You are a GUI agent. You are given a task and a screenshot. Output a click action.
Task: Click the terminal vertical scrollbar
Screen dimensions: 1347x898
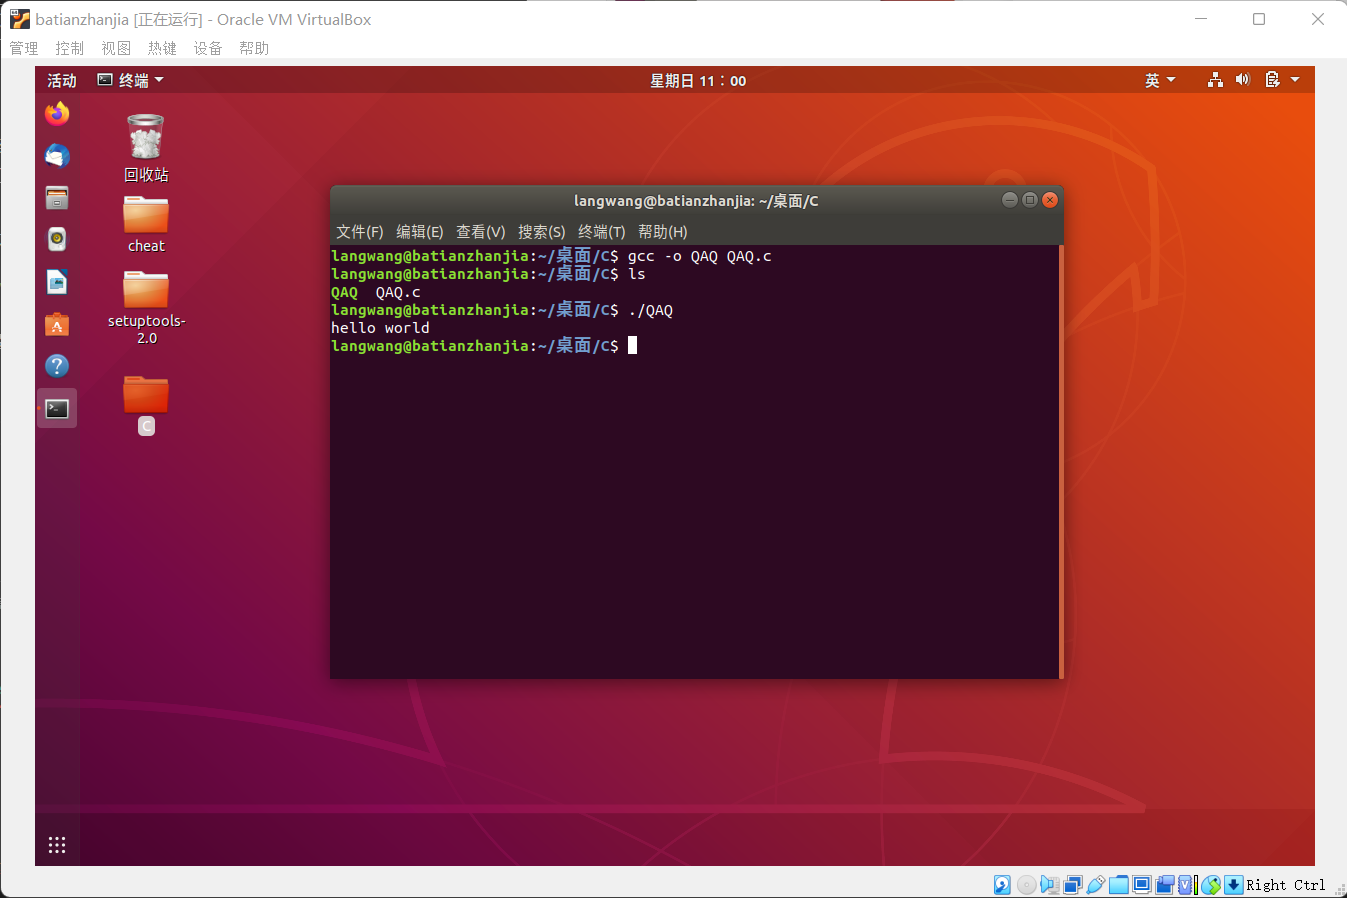(x=1060, y=461)
